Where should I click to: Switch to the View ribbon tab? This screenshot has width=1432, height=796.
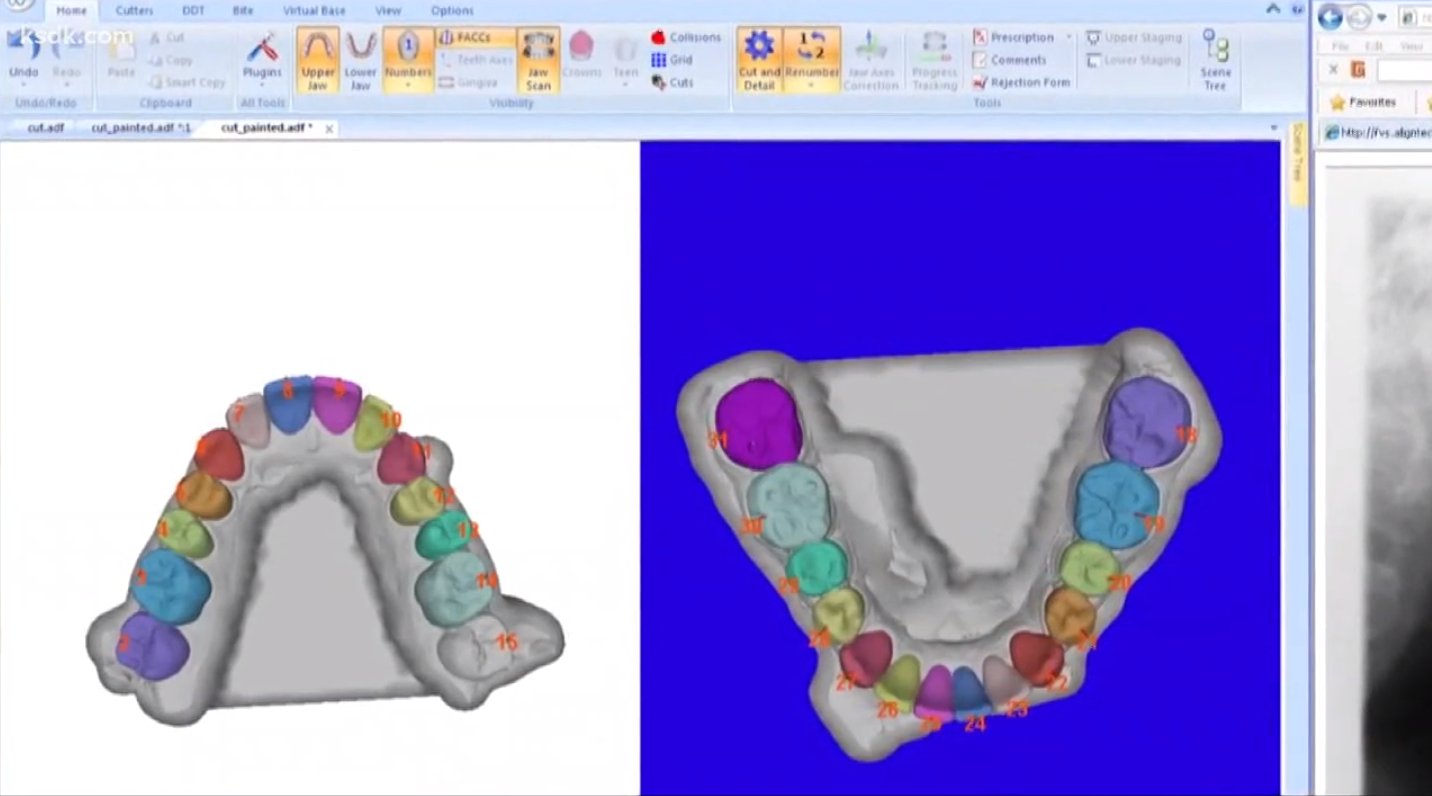(388, 10)
